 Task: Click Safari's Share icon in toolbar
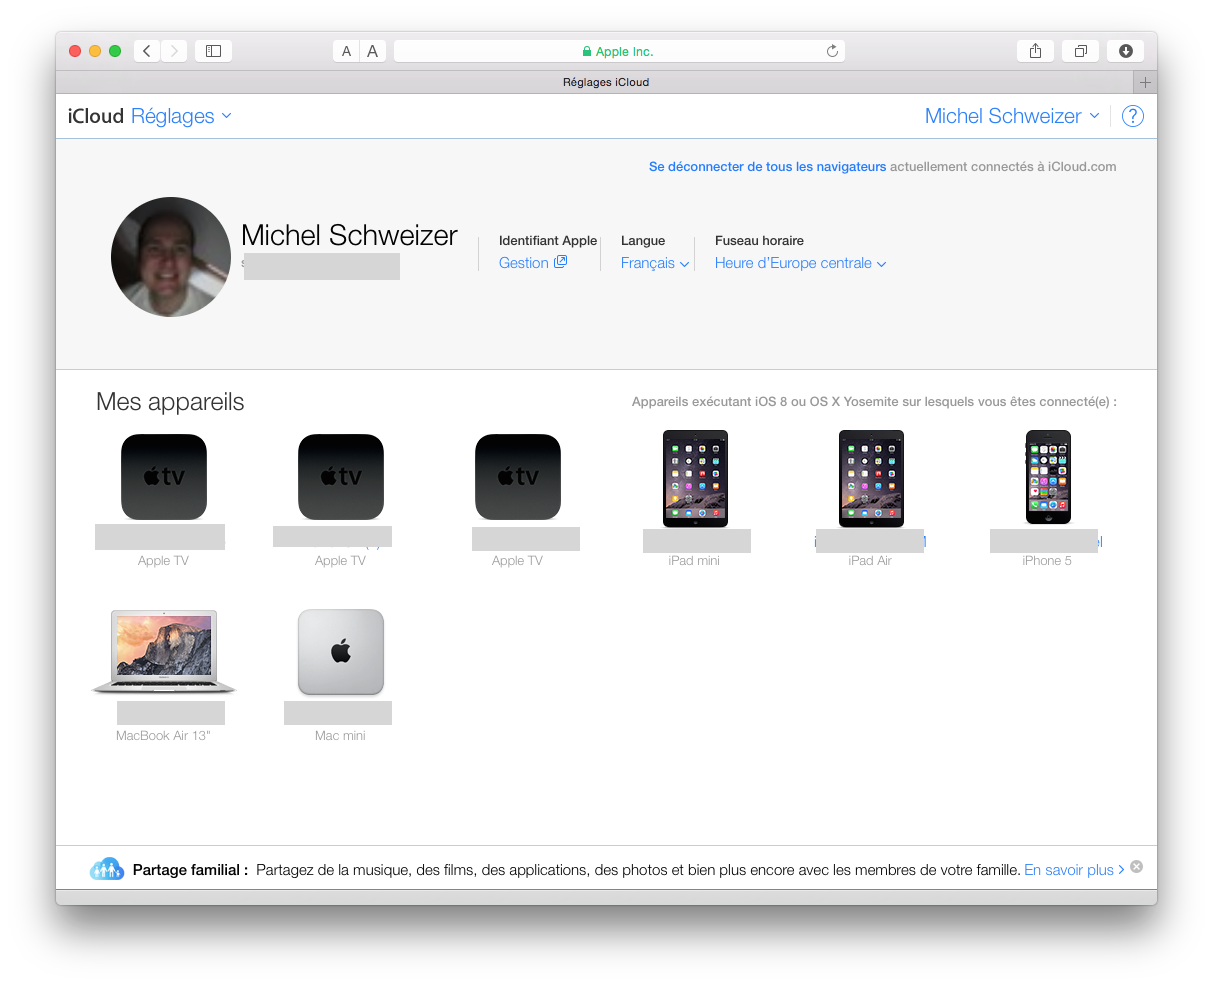[x=1035, y=51]
